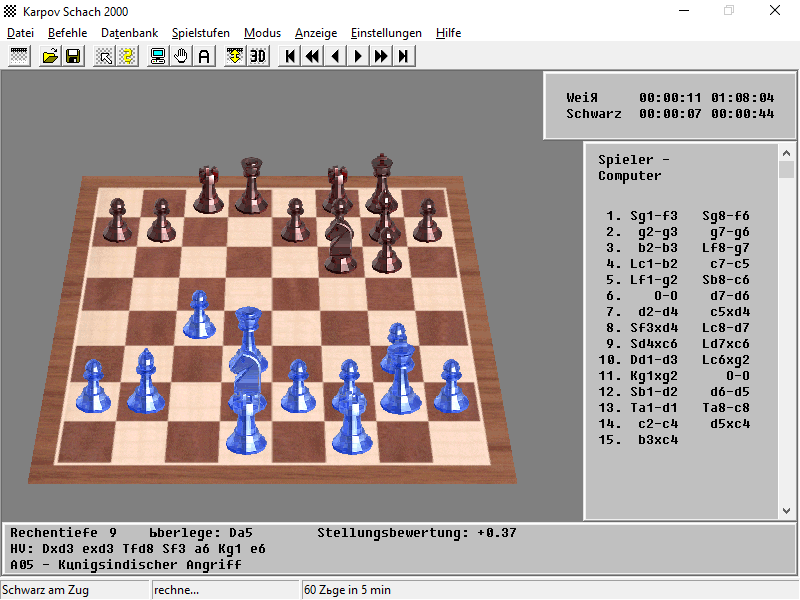Click the computer monitor toolbar icon
The width and height of the screenshot is (800, 600).
(x=158, y=56)
